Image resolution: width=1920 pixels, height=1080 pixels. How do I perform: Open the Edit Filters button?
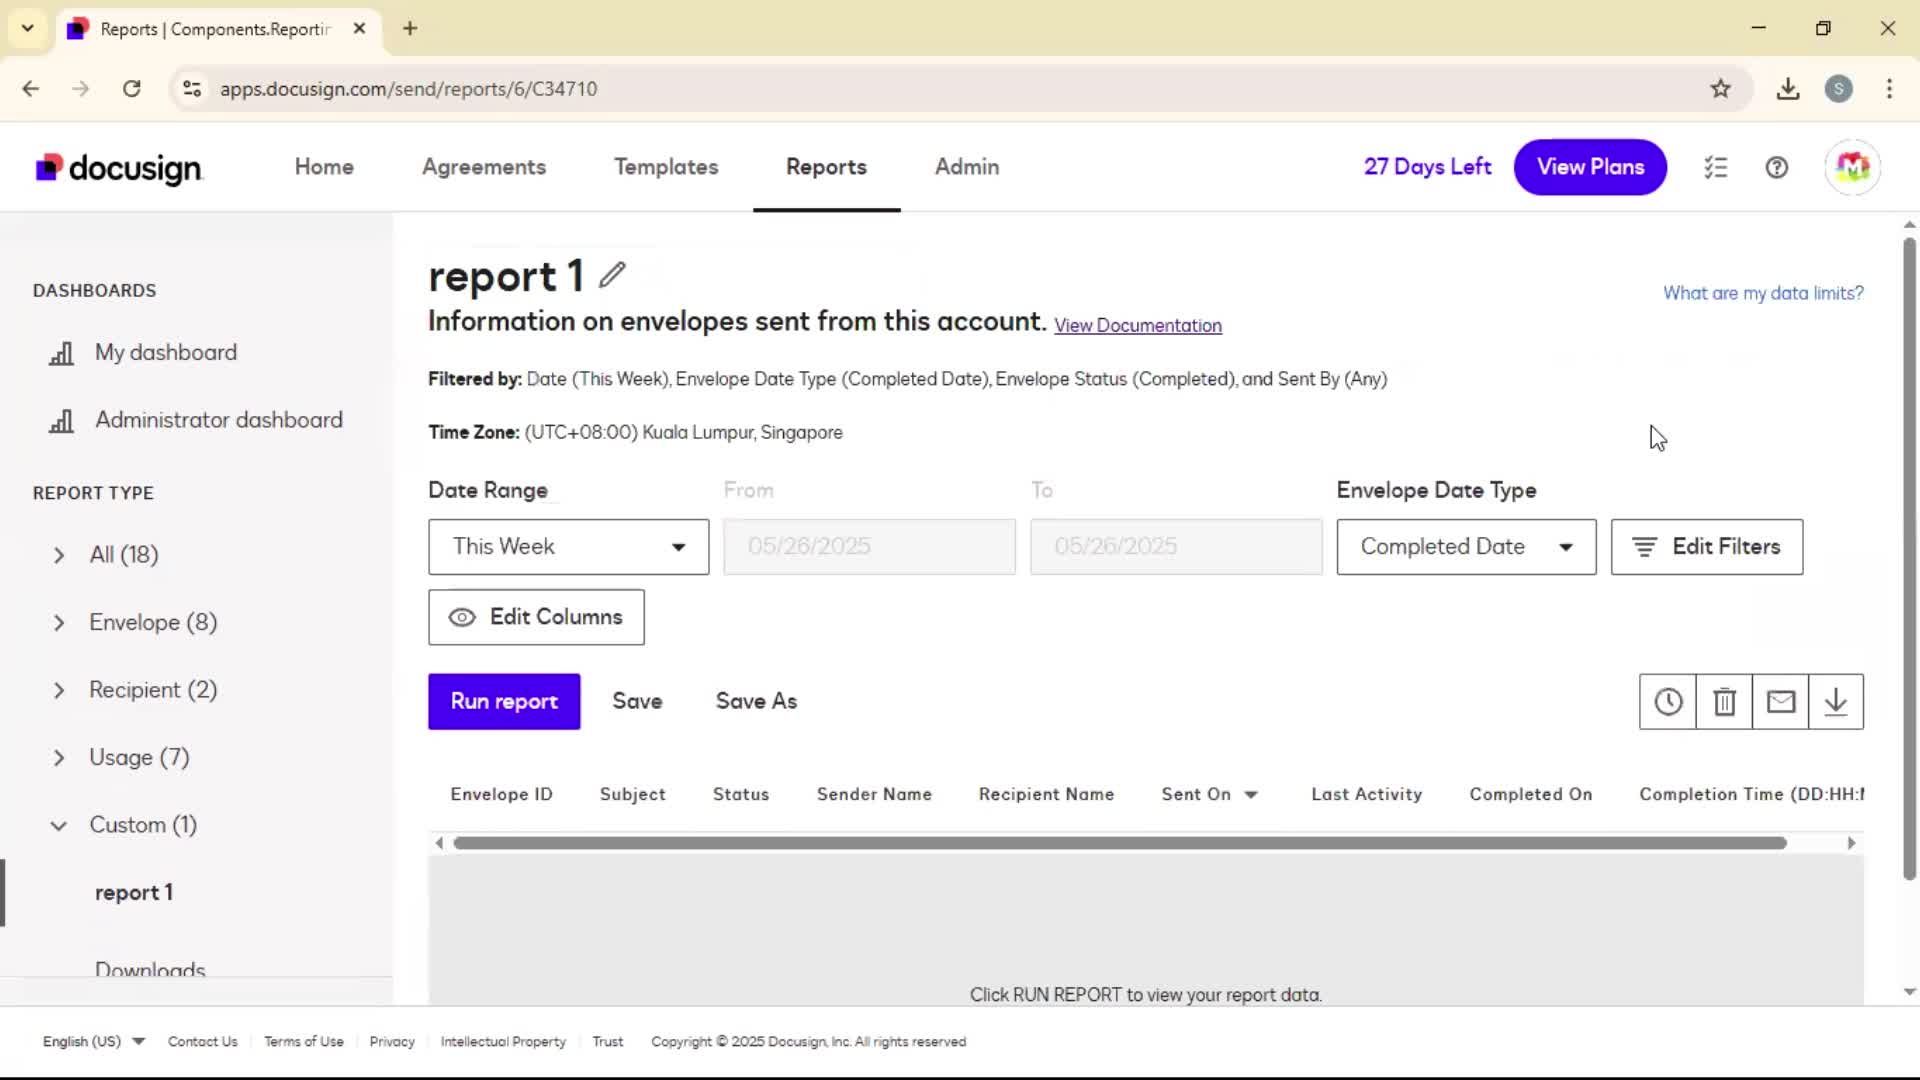point(1706,547)
